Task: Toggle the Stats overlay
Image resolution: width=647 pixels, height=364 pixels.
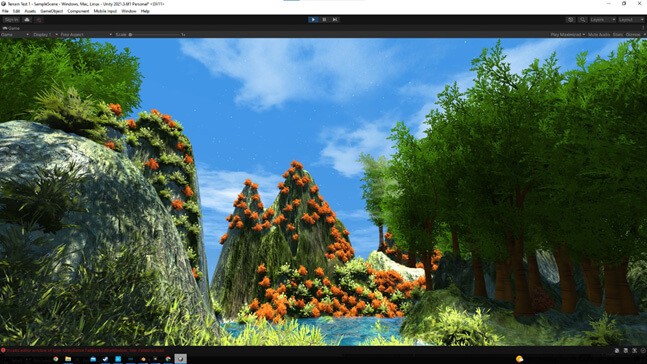Action: [618, 35]
